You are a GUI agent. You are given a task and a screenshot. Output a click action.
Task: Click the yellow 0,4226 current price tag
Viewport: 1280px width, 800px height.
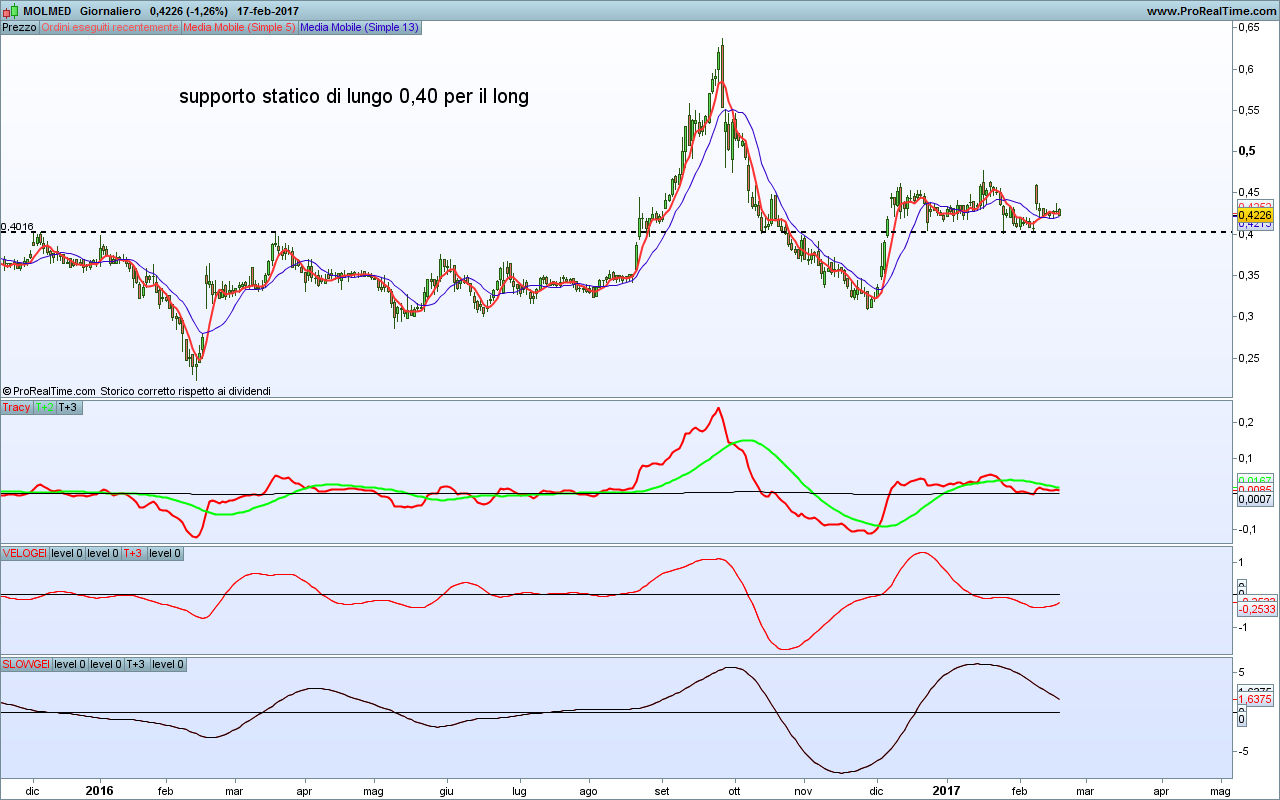(x=1254, y=214)
